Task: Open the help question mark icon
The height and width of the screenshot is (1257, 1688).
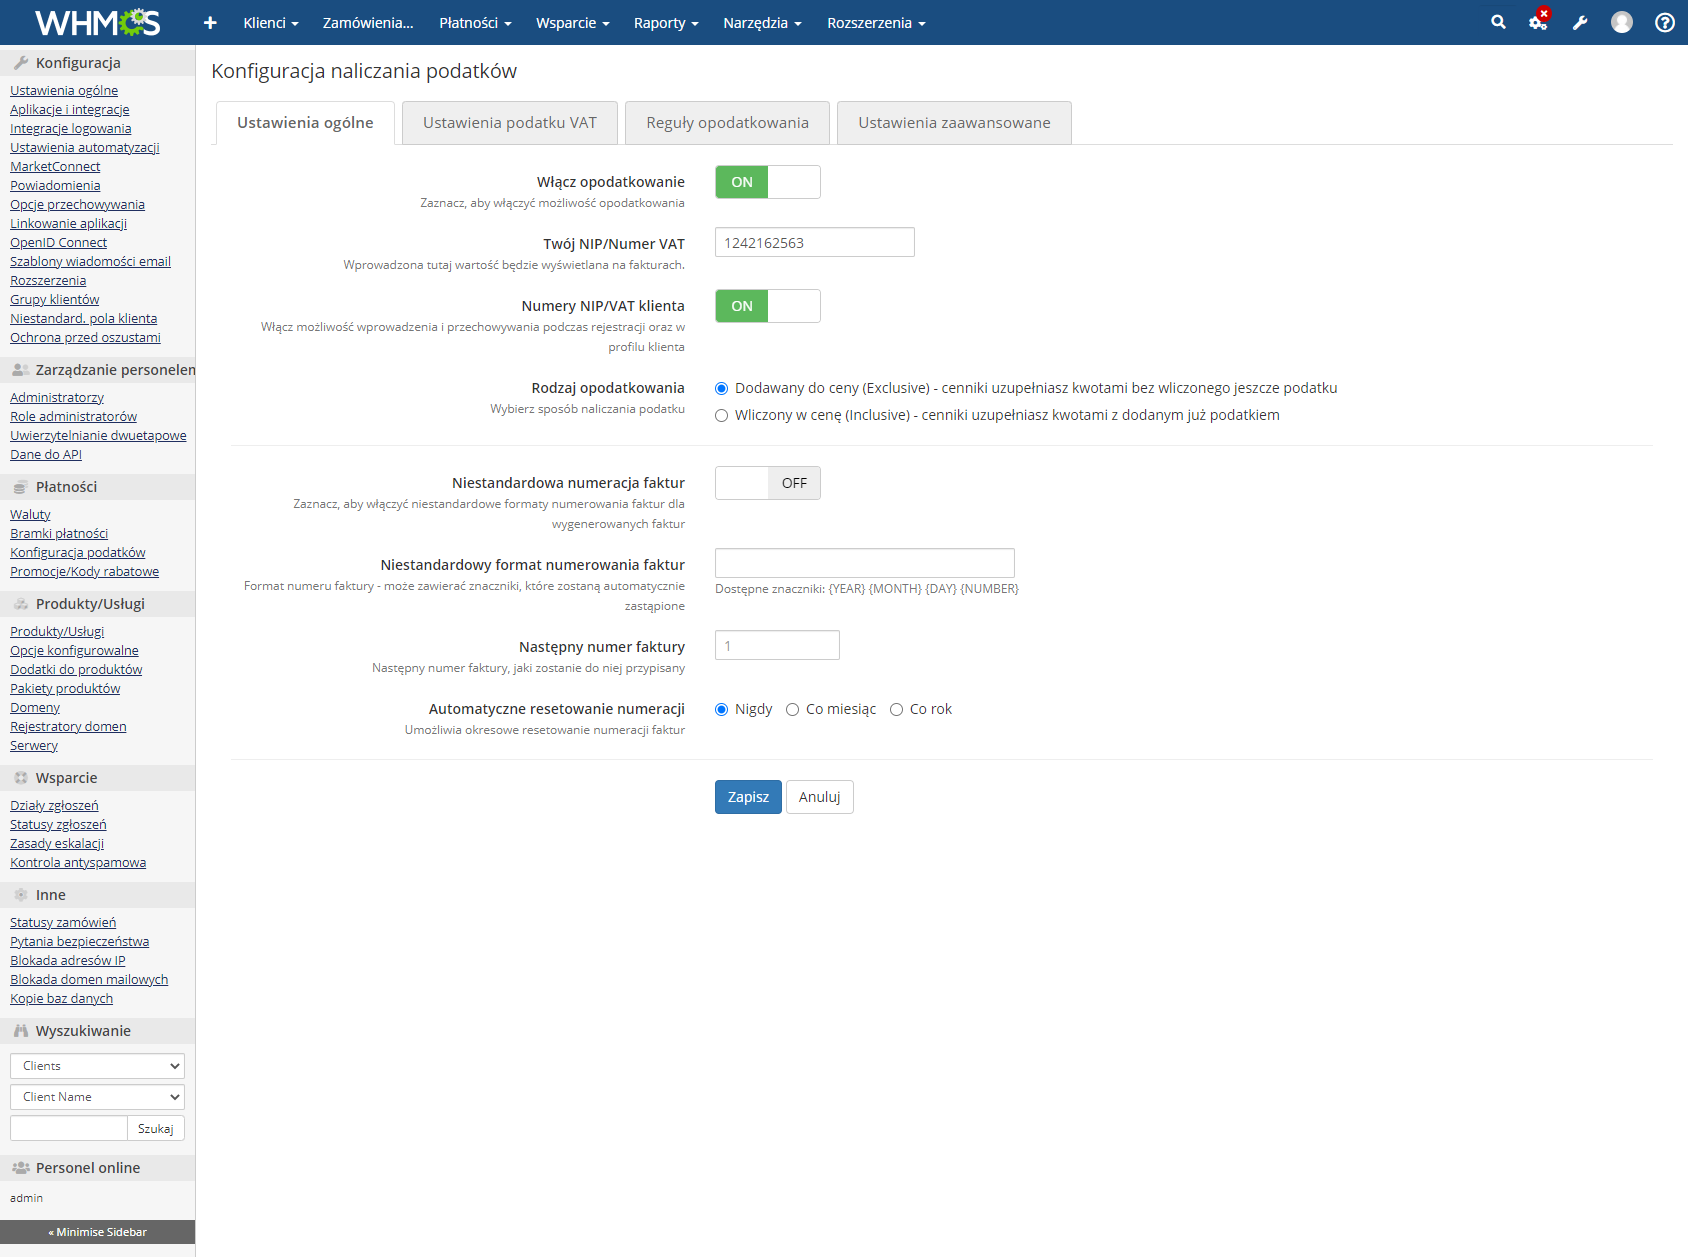Action: tap(1663, 22)
